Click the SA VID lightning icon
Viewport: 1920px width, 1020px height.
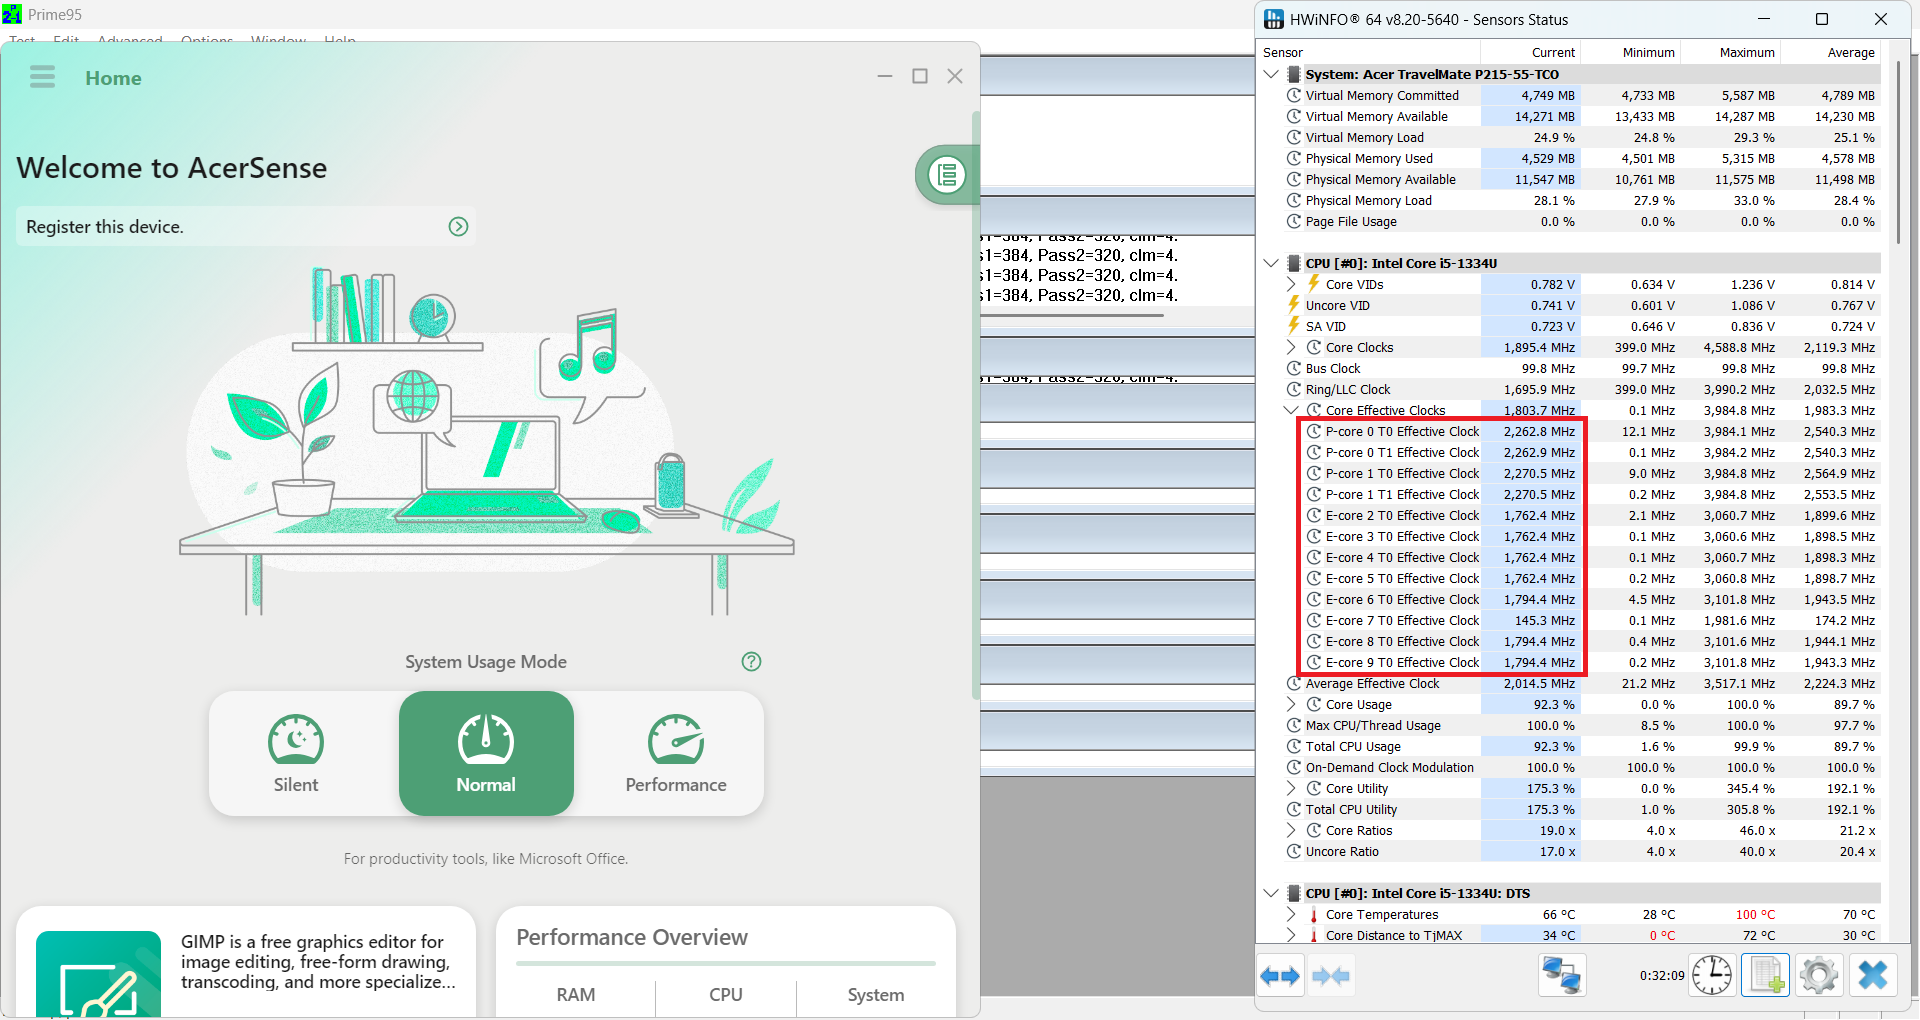(x=1294, y=325)
